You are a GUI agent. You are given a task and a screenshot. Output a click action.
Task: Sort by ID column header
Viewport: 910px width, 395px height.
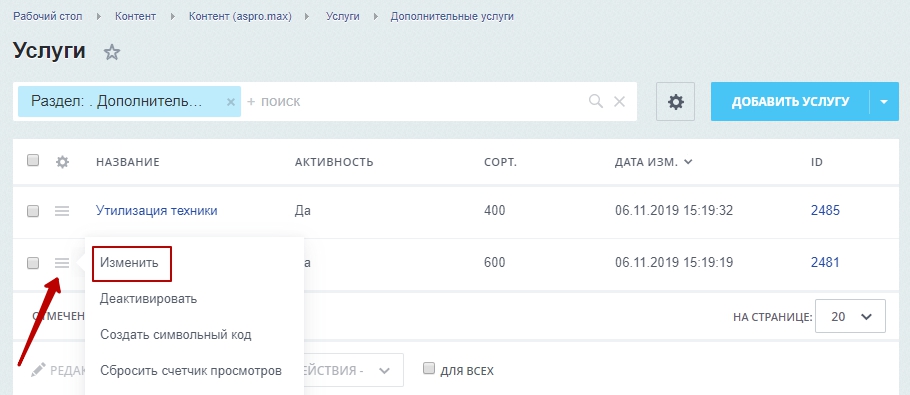click(x=817, y=162)
